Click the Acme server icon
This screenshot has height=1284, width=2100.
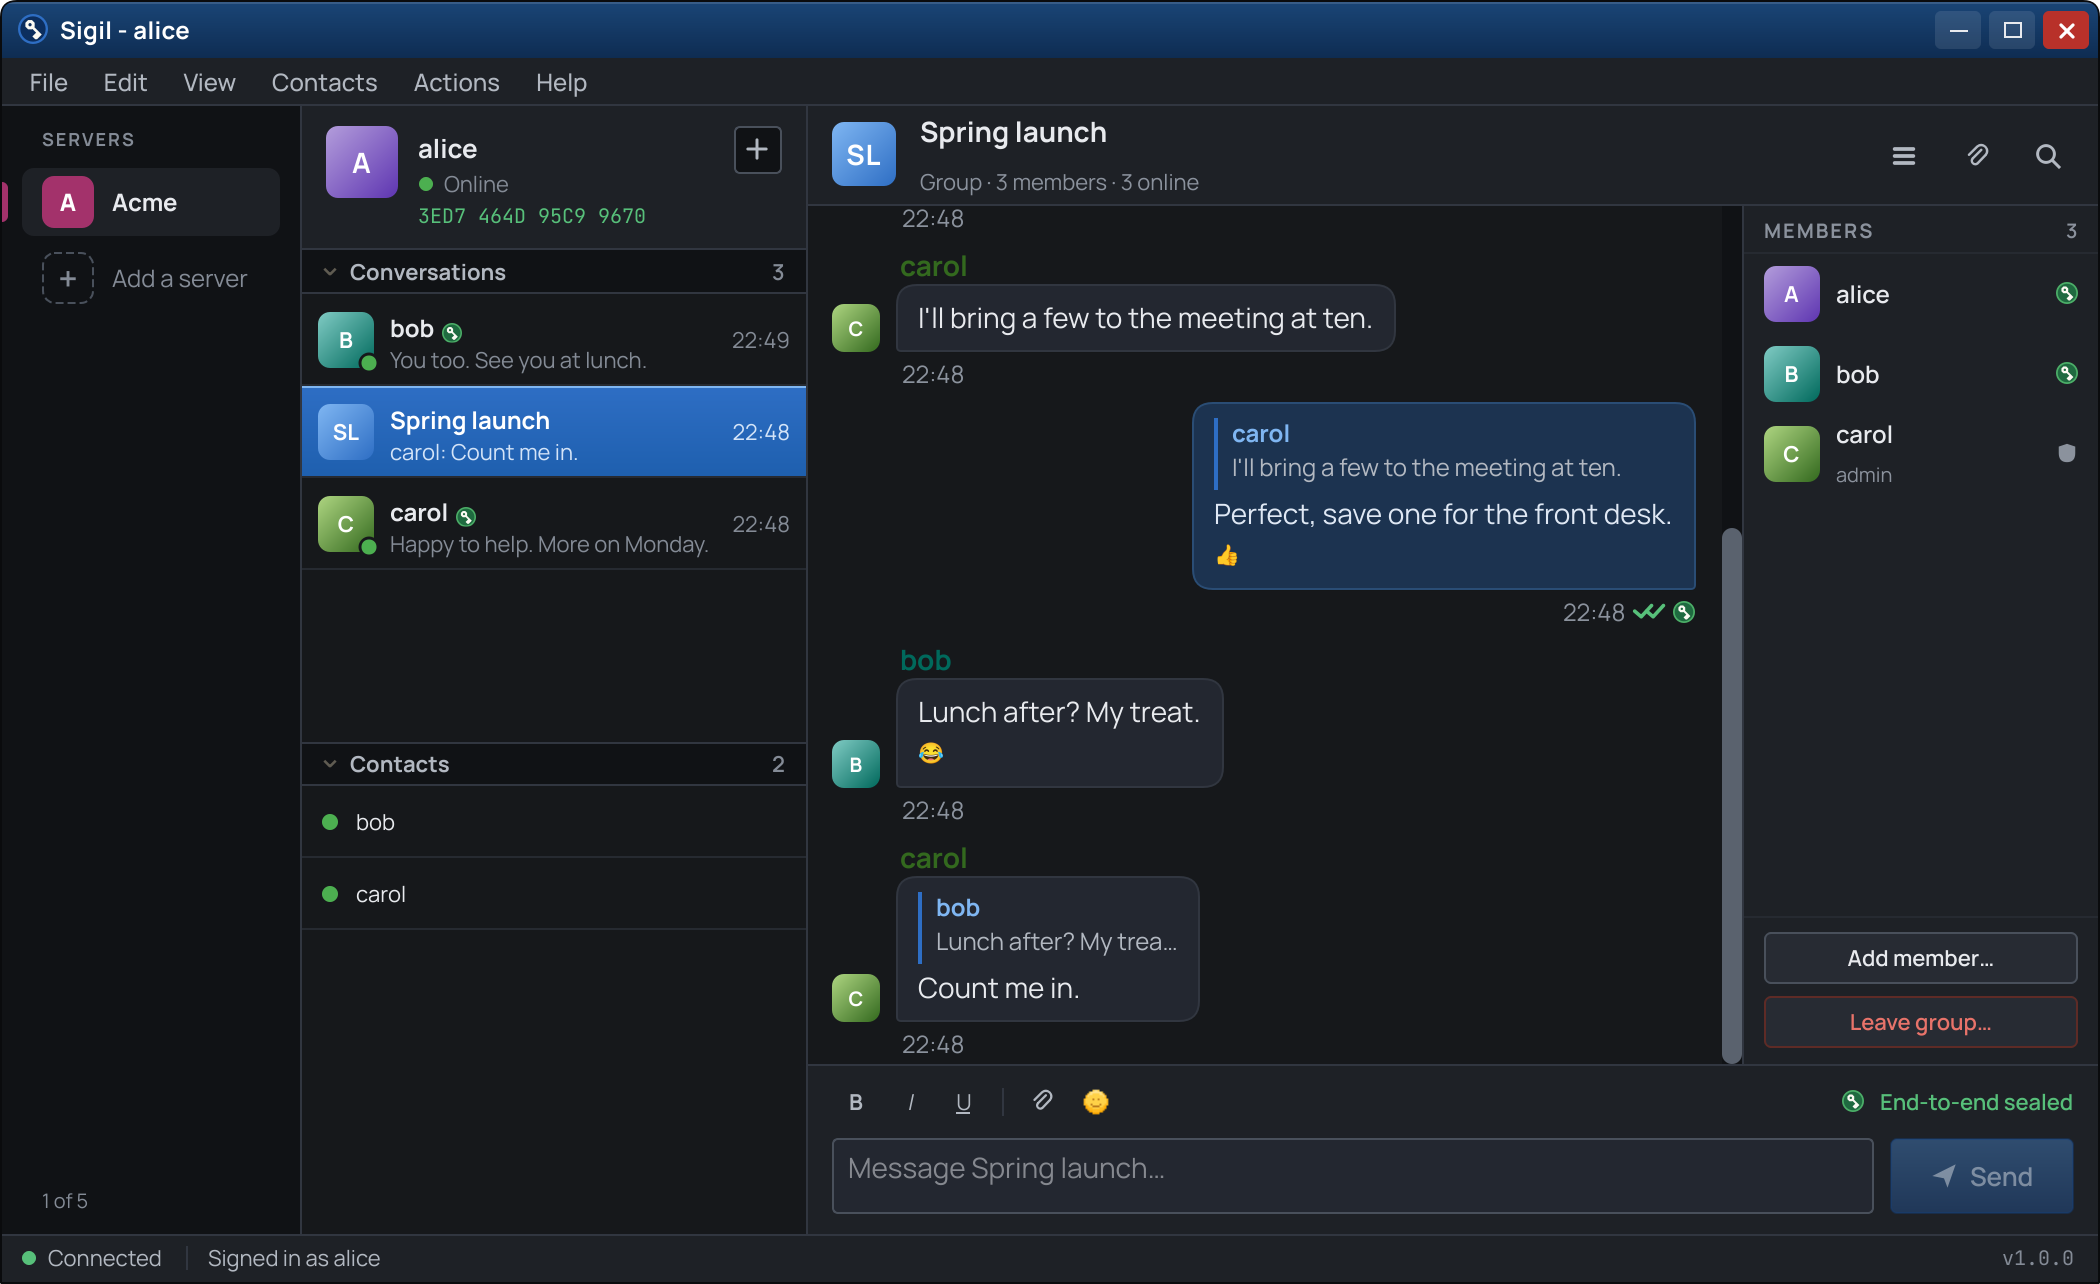pyautogui.click(x=68, y=202)
